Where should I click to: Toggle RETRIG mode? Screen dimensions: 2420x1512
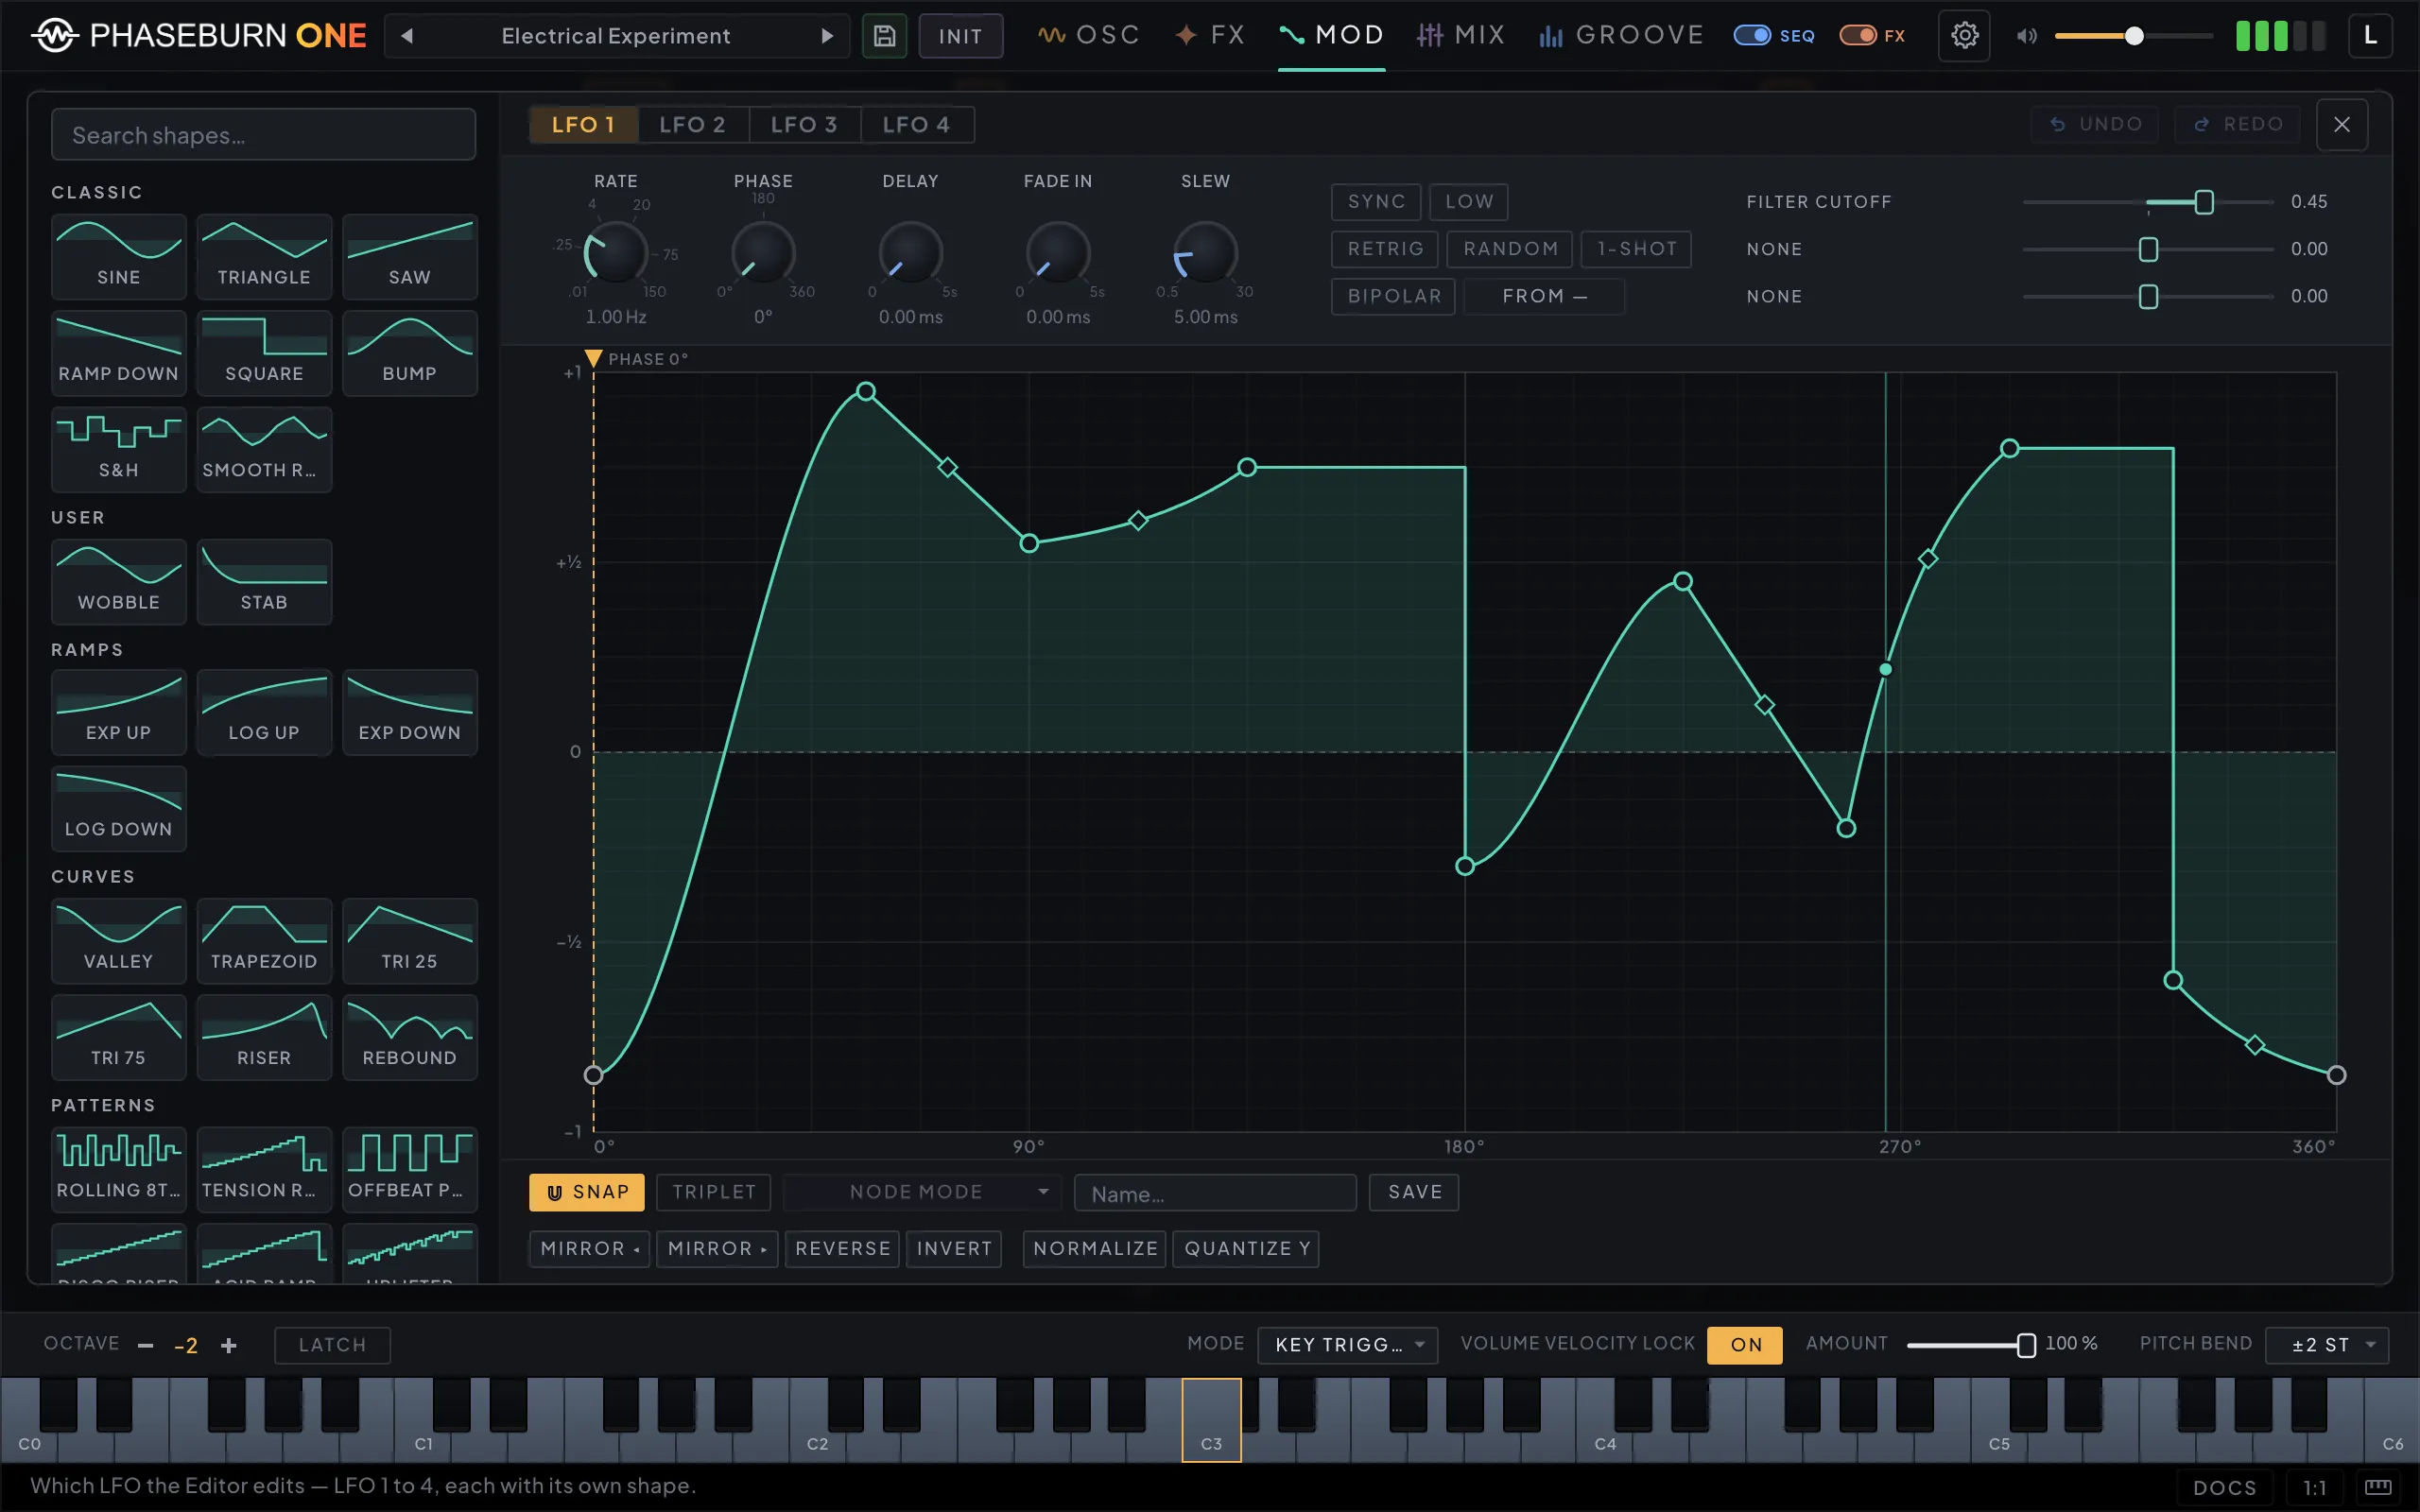pos(1385,249)
